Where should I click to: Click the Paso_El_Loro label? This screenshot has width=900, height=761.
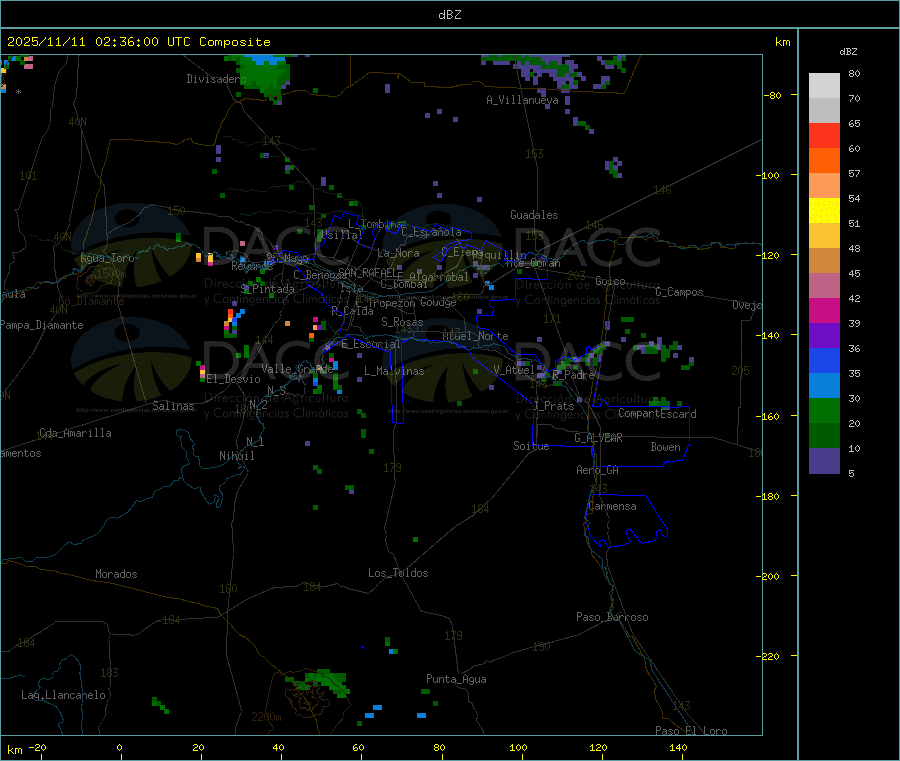point(691,731)
